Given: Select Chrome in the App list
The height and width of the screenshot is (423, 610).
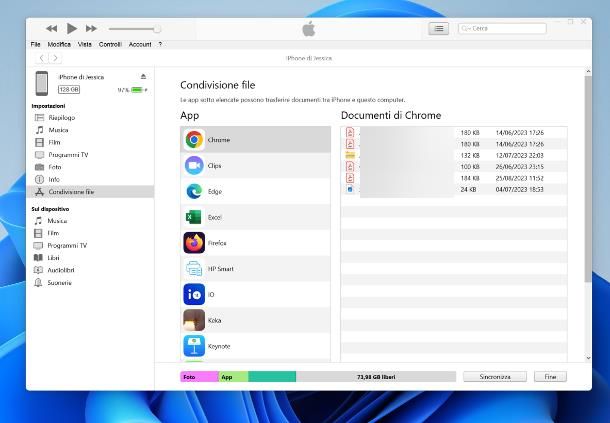Looking at the screenshot, I should (256, 140).
